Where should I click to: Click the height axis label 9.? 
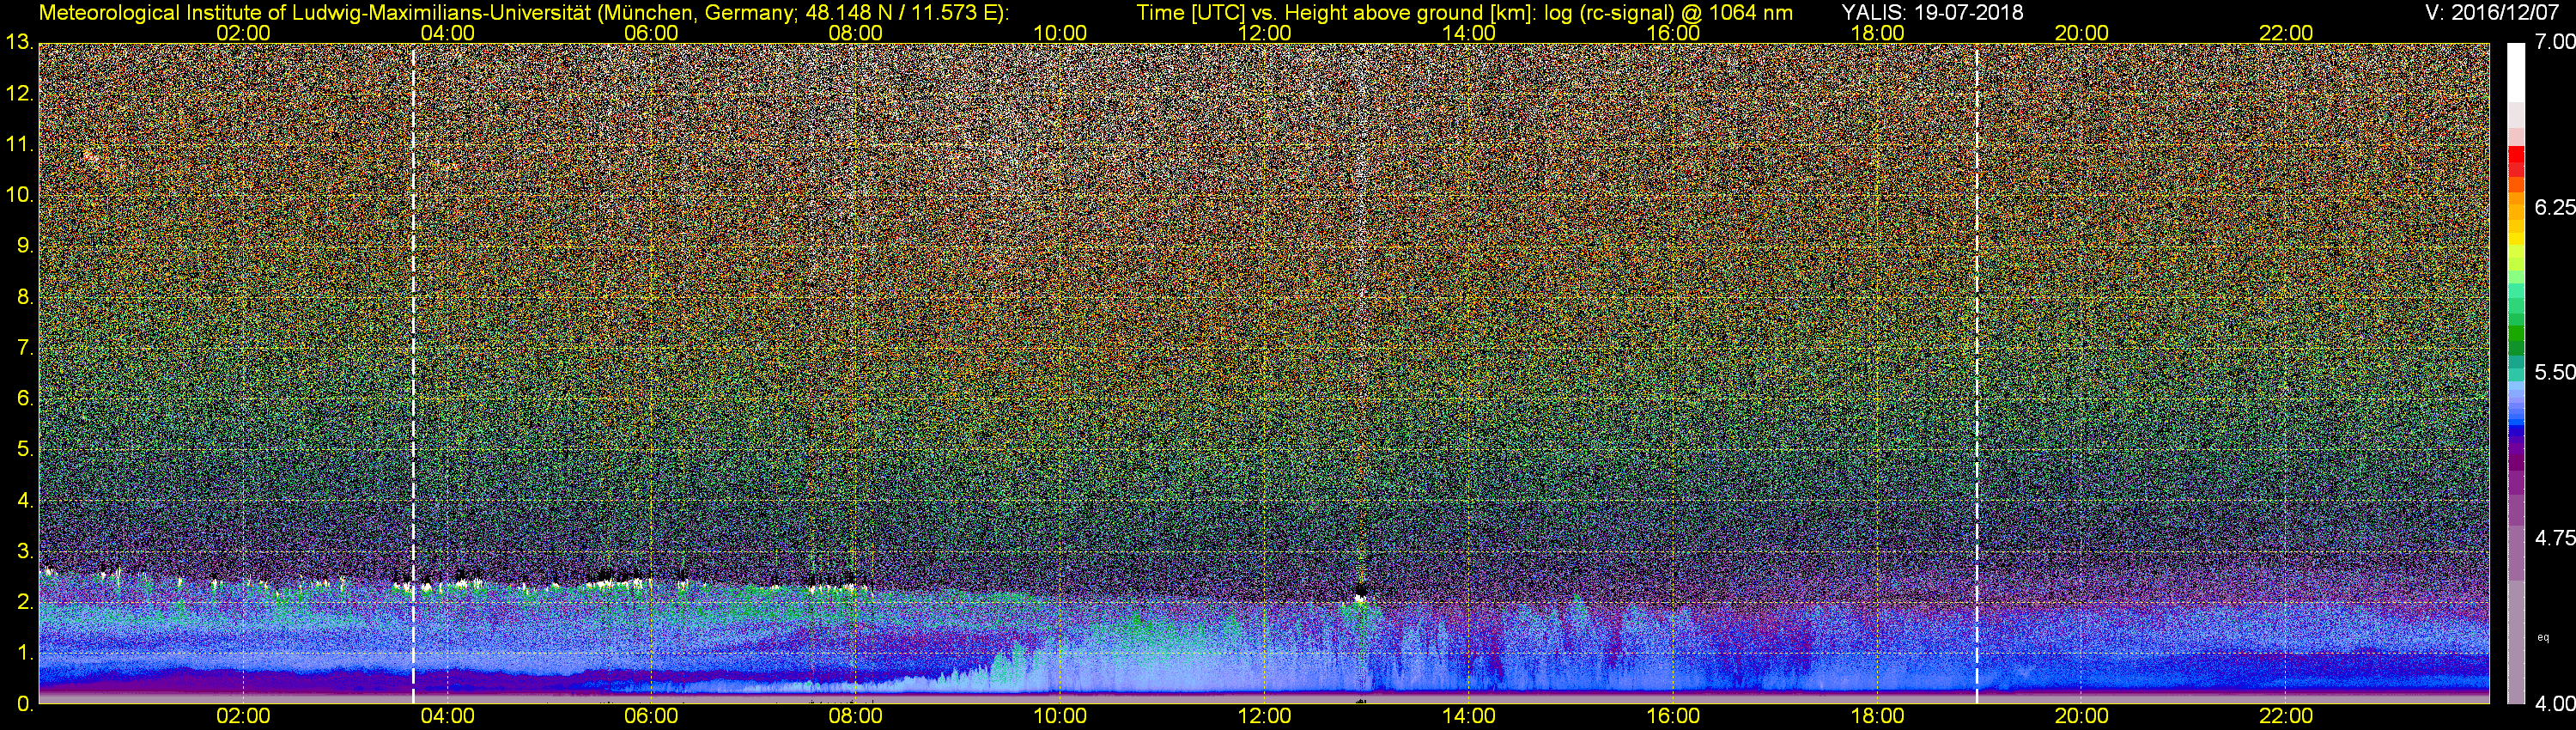coord(25,246)
